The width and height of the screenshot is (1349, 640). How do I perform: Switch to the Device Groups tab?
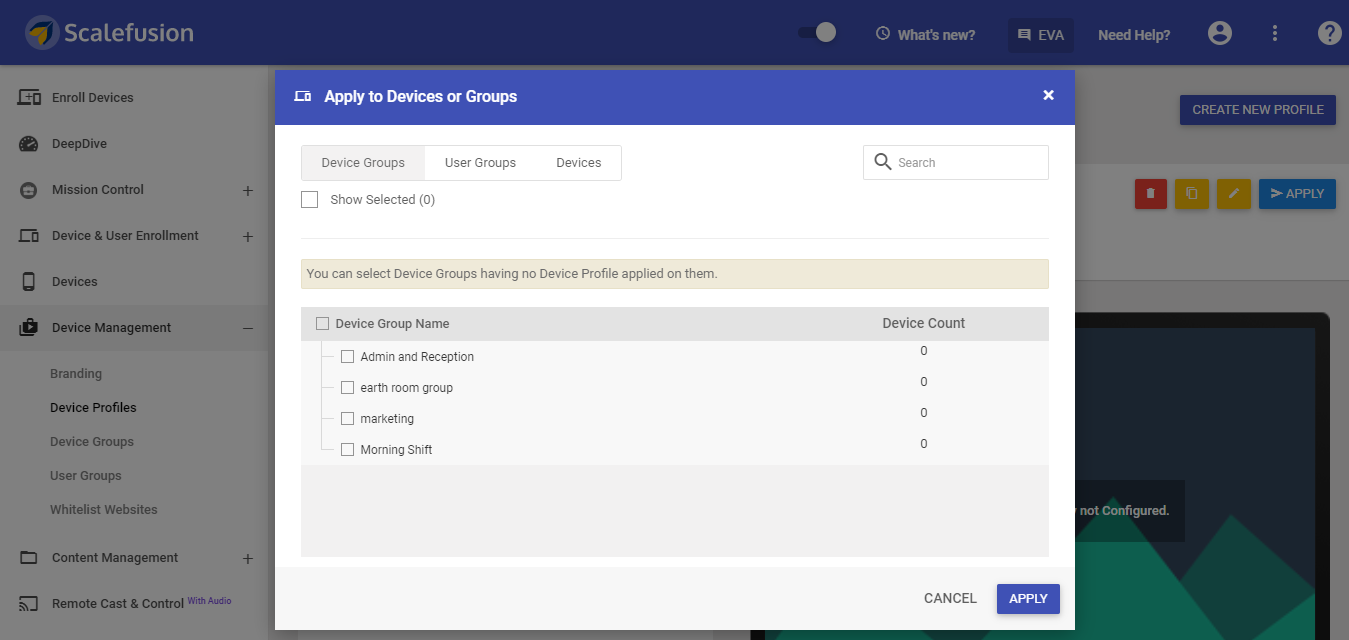coord(363,163)
